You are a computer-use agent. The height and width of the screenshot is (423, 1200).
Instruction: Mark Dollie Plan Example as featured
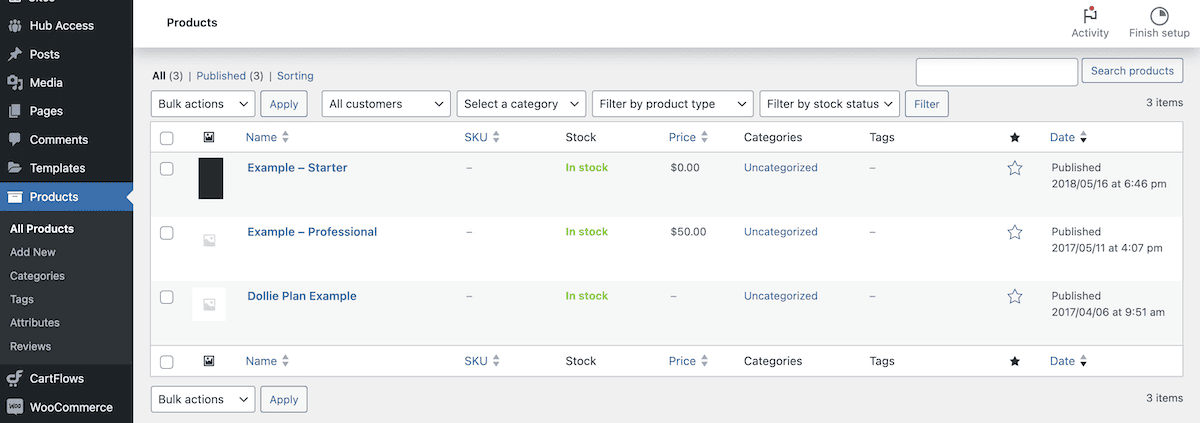[1015, 296]
